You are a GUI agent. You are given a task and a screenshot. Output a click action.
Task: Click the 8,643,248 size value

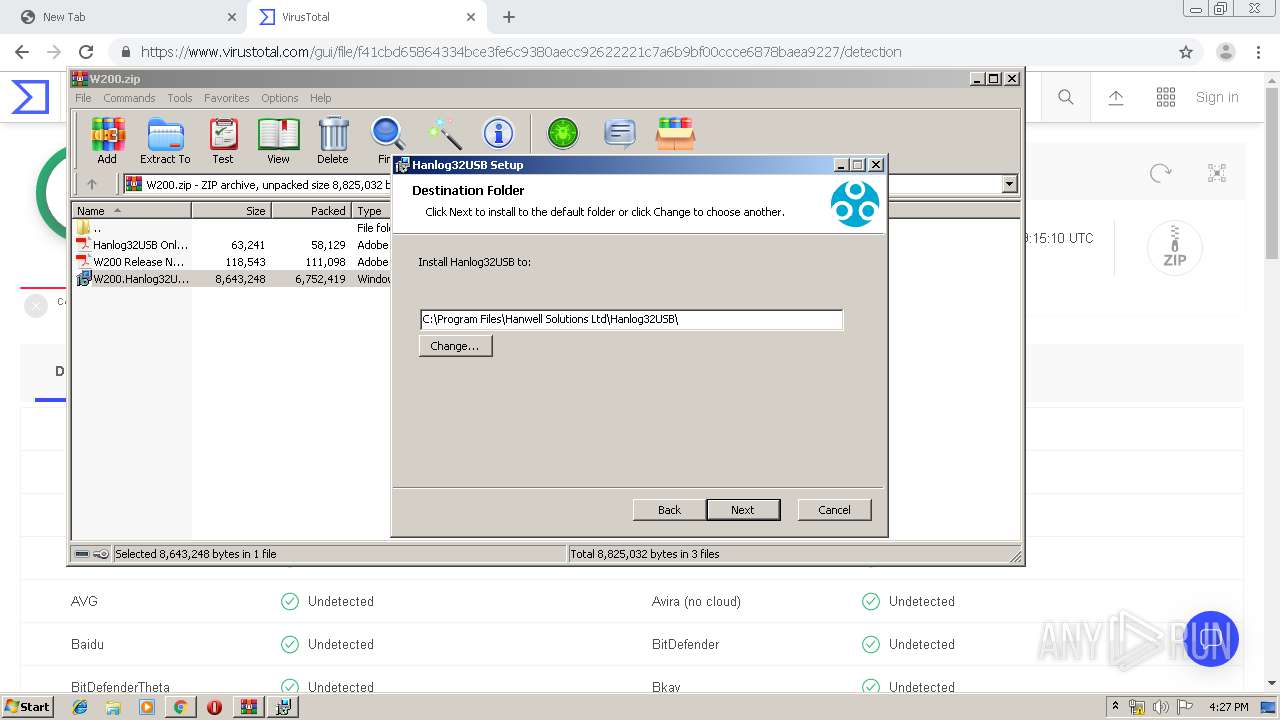point(240,279)
